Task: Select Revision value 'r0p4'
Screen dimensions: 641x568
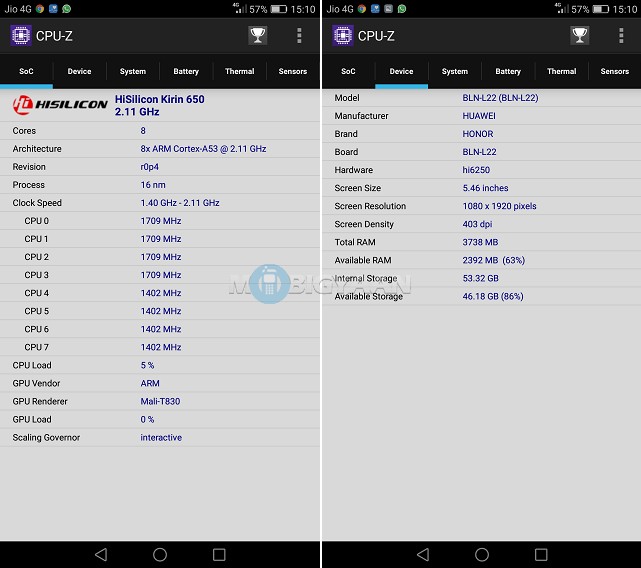Action: pos(150,167)
